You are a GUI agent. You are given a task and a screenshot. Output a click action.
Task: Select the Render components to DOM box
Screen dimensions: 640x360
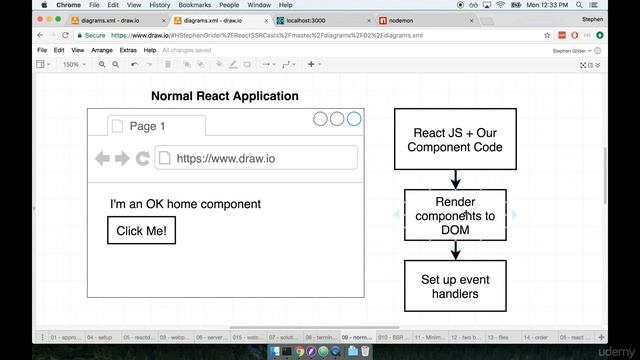point(455,215)
